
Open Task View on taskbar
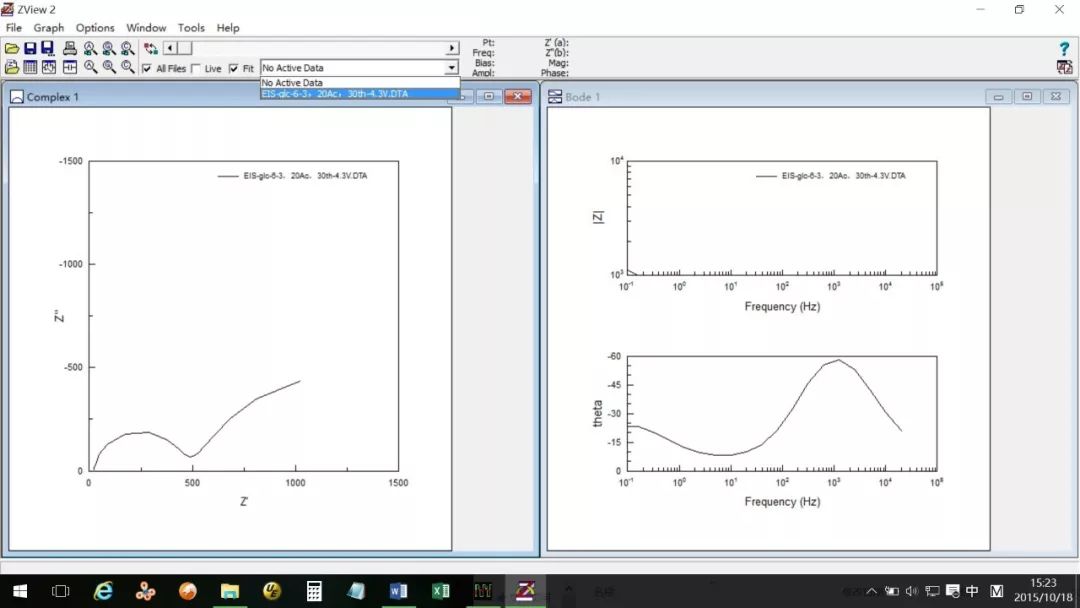click(61, 591)
